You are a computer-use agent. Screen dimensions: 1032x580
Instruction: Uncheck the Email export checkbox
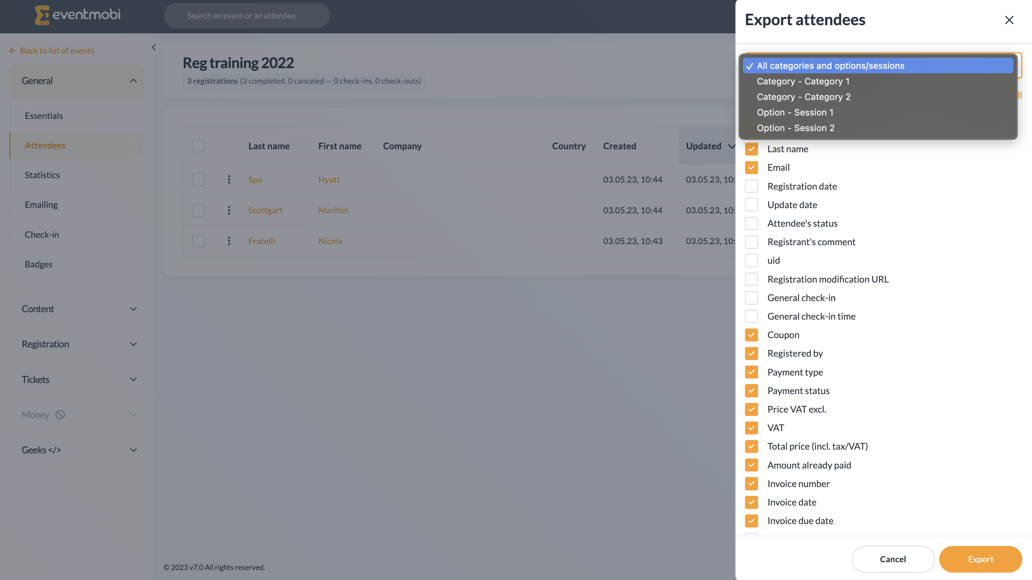click(x=751, y=167)
